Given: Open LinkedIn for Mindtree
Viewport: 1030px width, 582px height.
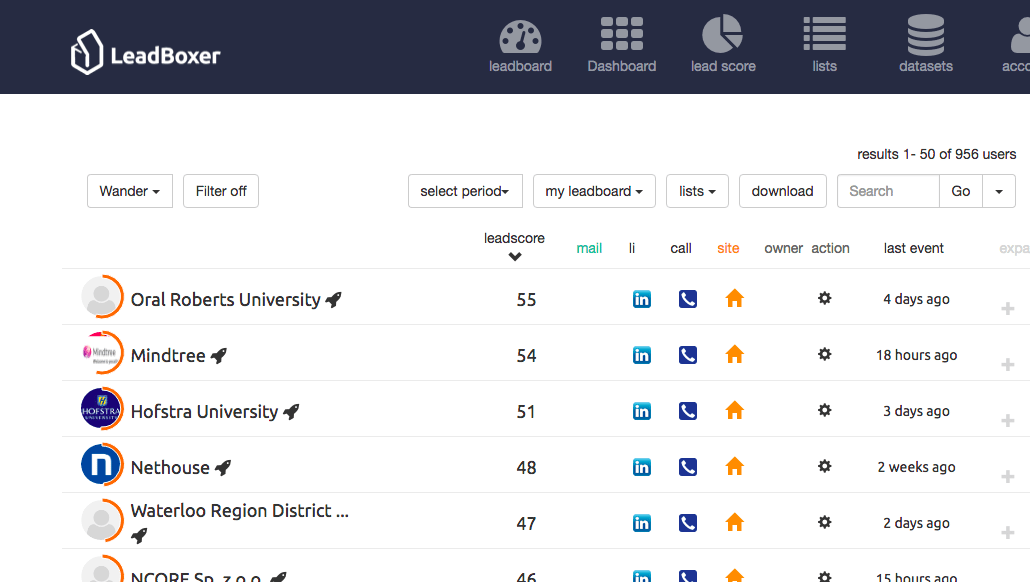Looking at the screenshot, I should tap(642, 355).
